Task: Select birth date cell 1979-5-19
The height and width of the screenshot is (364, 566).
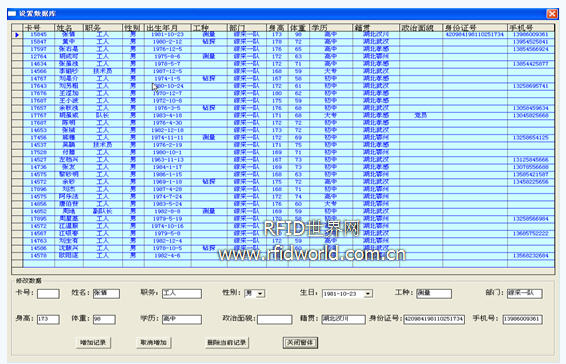Action: pos(167,219)
